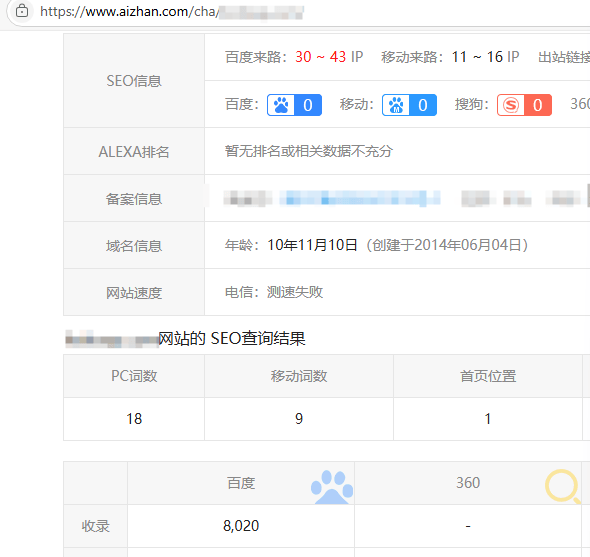Open the Sogou weight S badge
This screenshot has height=557, width=590.
[x=524, y=105]
